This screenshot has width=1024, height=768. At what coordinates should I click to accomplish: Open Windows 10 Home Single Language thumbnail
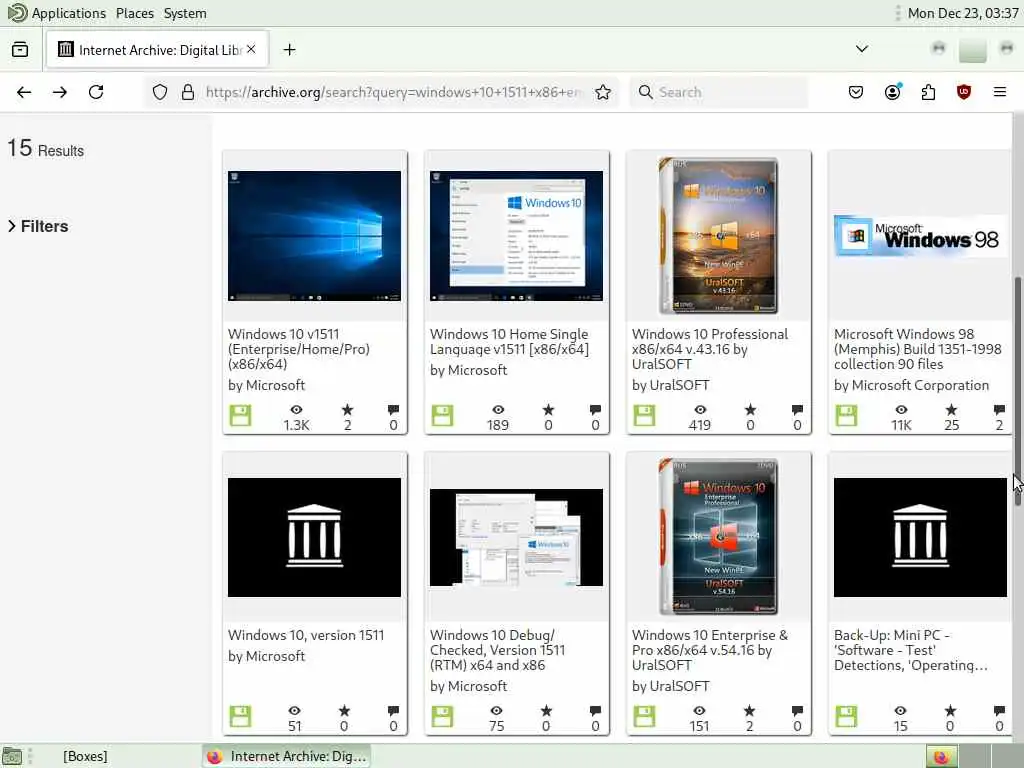517,236
